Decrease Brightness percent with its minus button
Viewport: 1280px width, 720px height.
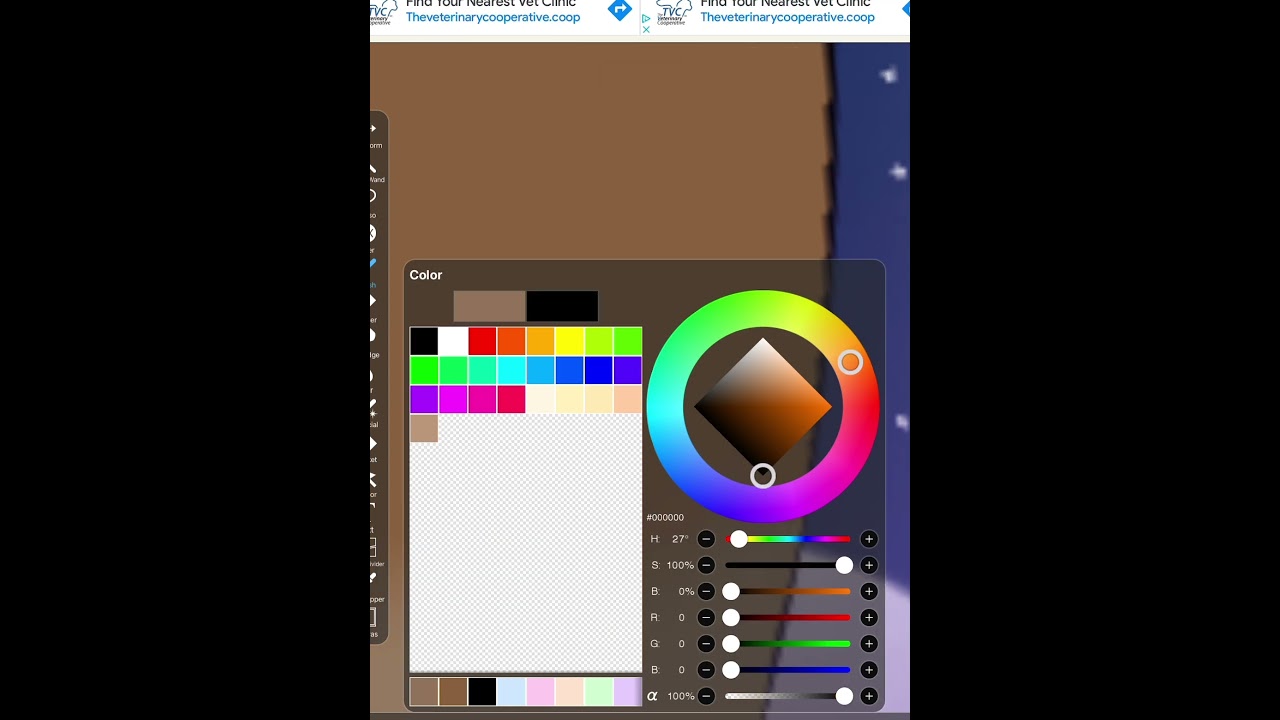pyautogui.click(x=706, y=591)
